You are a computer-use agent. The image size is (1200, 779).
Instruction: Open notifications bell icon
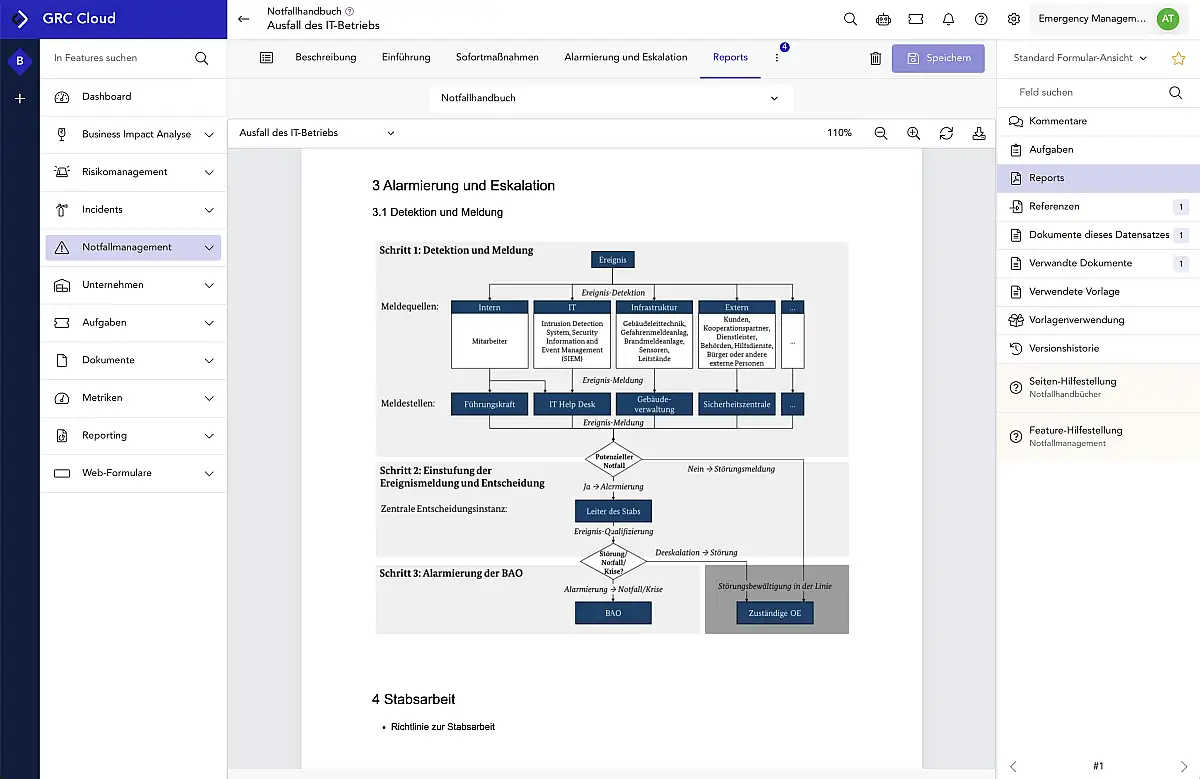(x=948, y=19)
